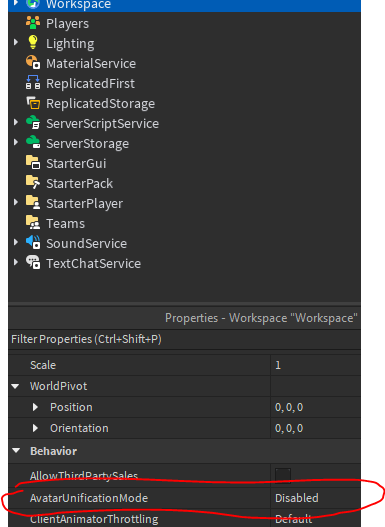Collapse the WorldPivot property group
The height and width of the screenshot is (527, 385).
[x=15, y=387]
